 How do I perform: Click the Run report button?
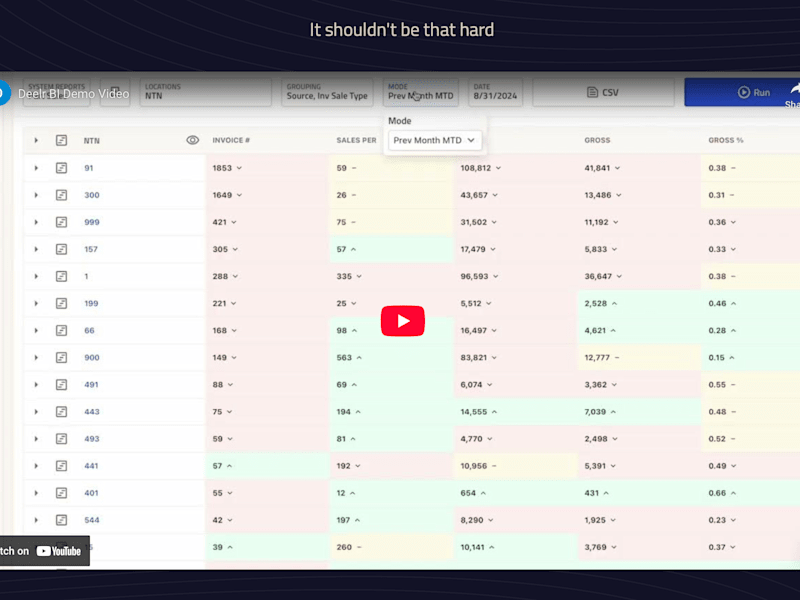(x=742, y=92)
